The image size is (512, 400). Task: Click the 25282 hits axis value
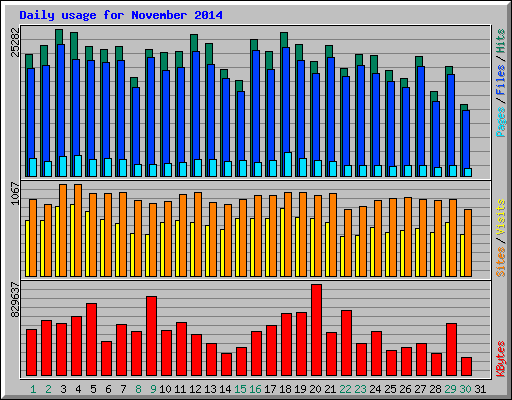pyautogui.click(x=15, y=42)
